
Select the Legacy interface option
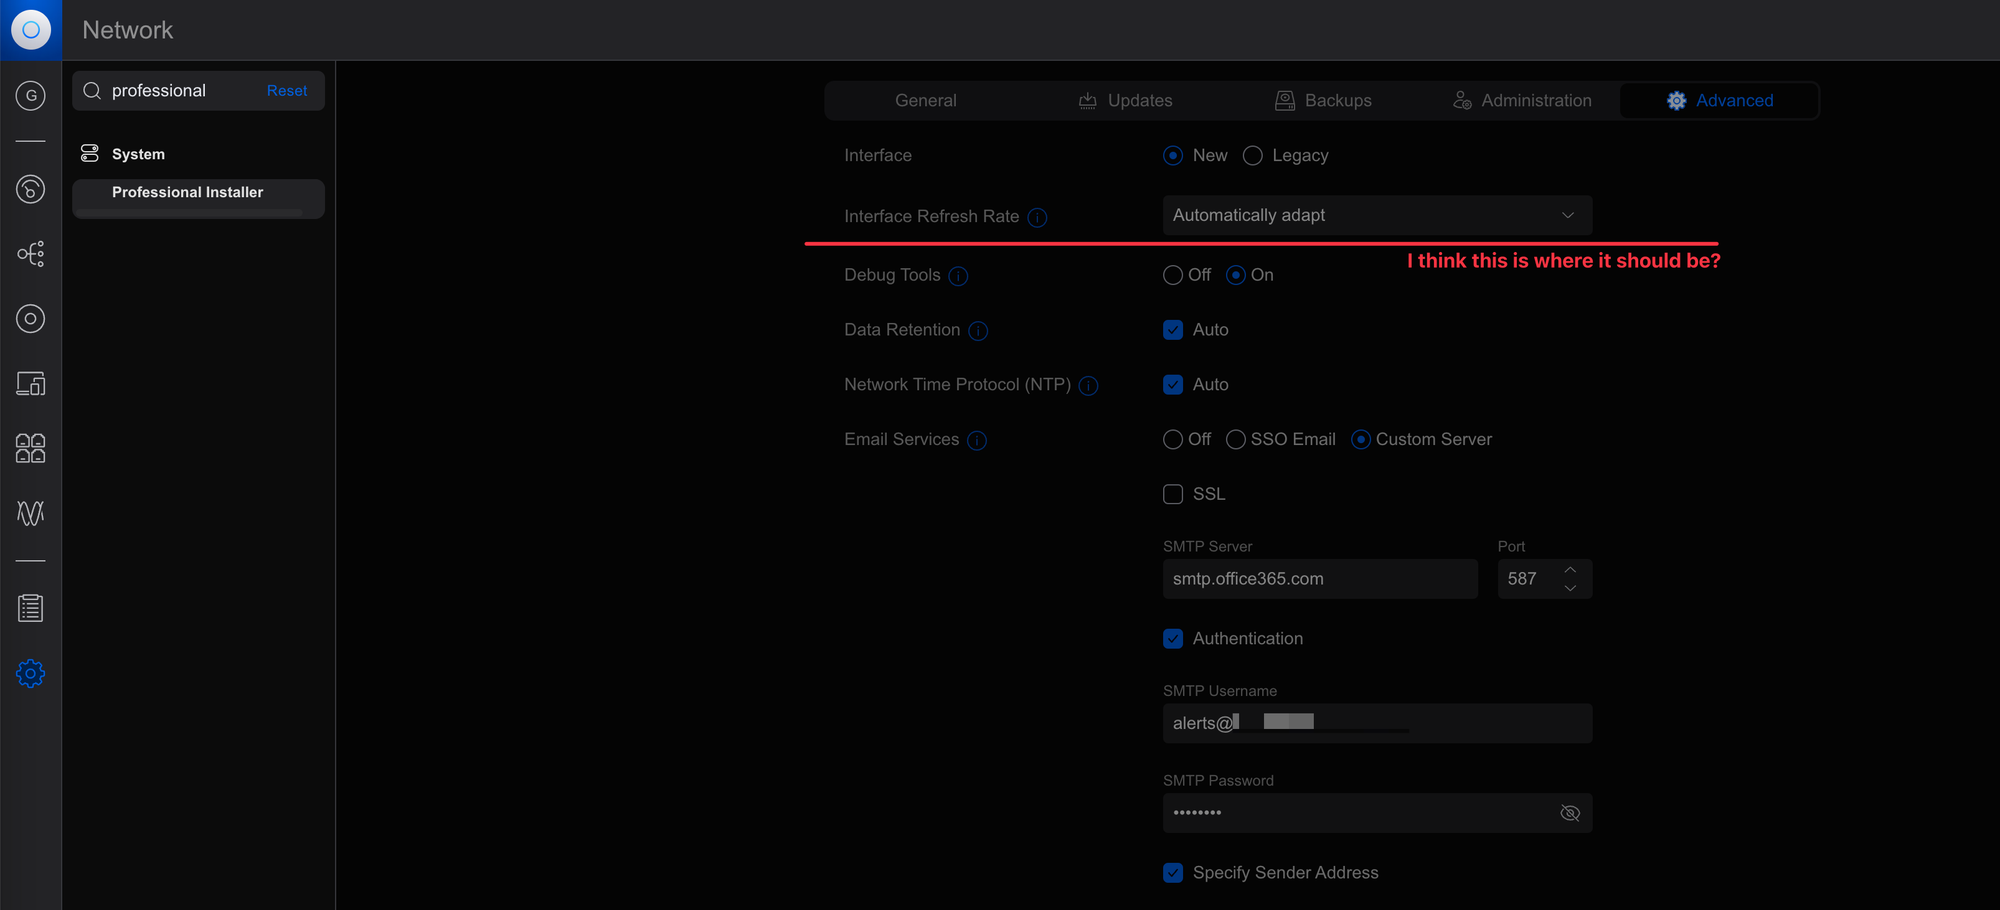pyautogui.click(x=1252, y=156)
